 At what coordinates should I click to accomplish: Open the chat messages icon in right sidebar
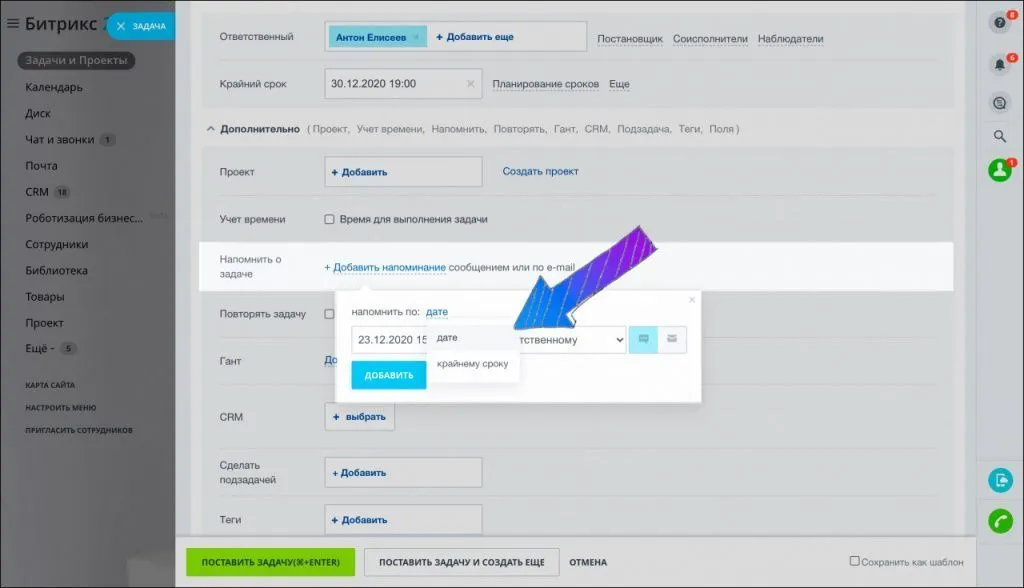tap(999, 103)
